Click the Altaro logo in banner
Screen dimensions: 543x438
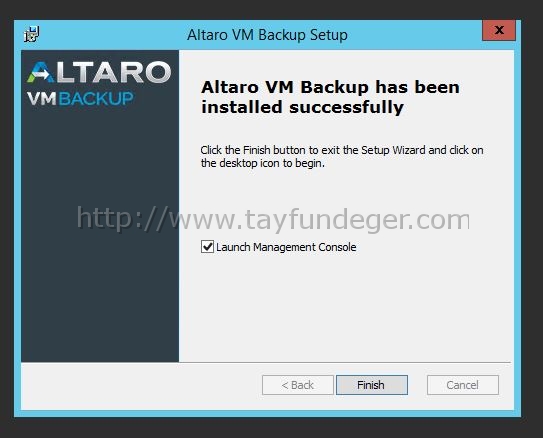[x=99, y=83]
